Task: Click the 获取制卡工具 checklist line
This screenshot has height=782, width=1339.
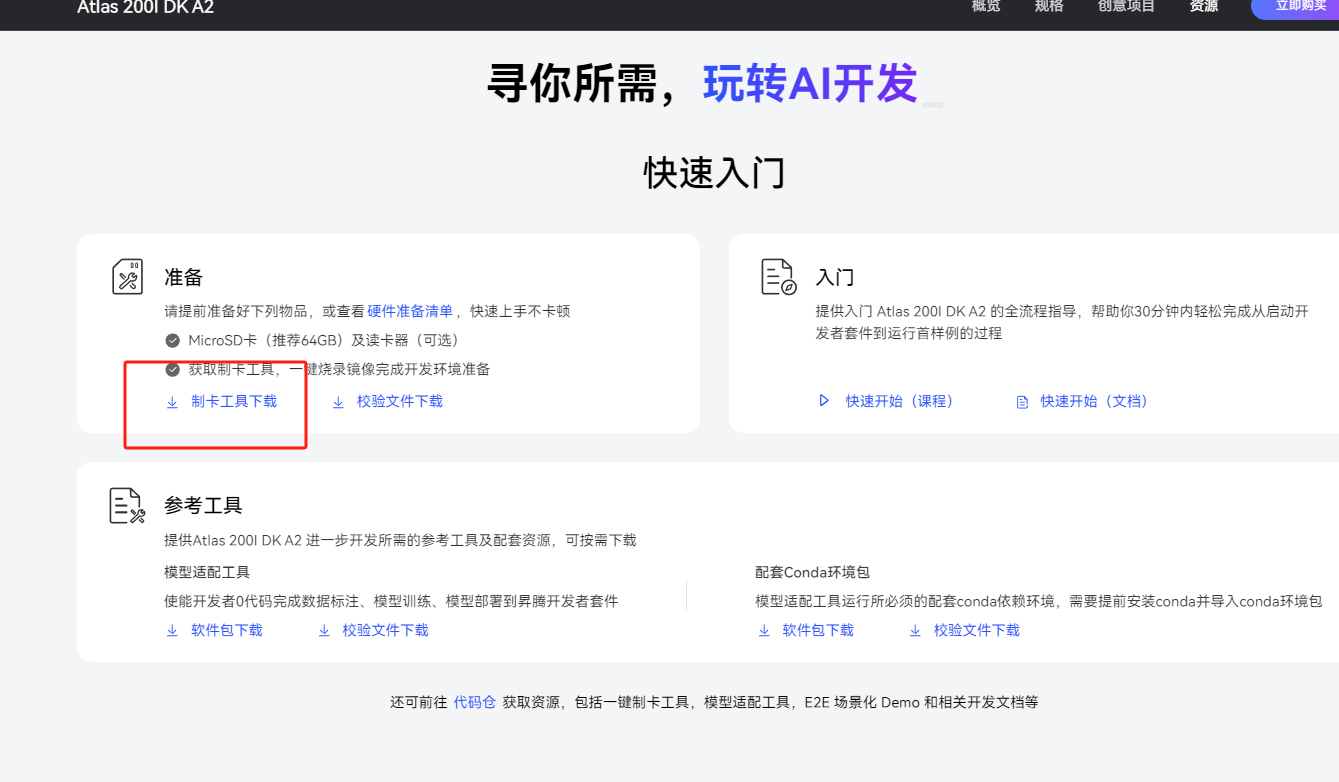Action: (339, 370)
